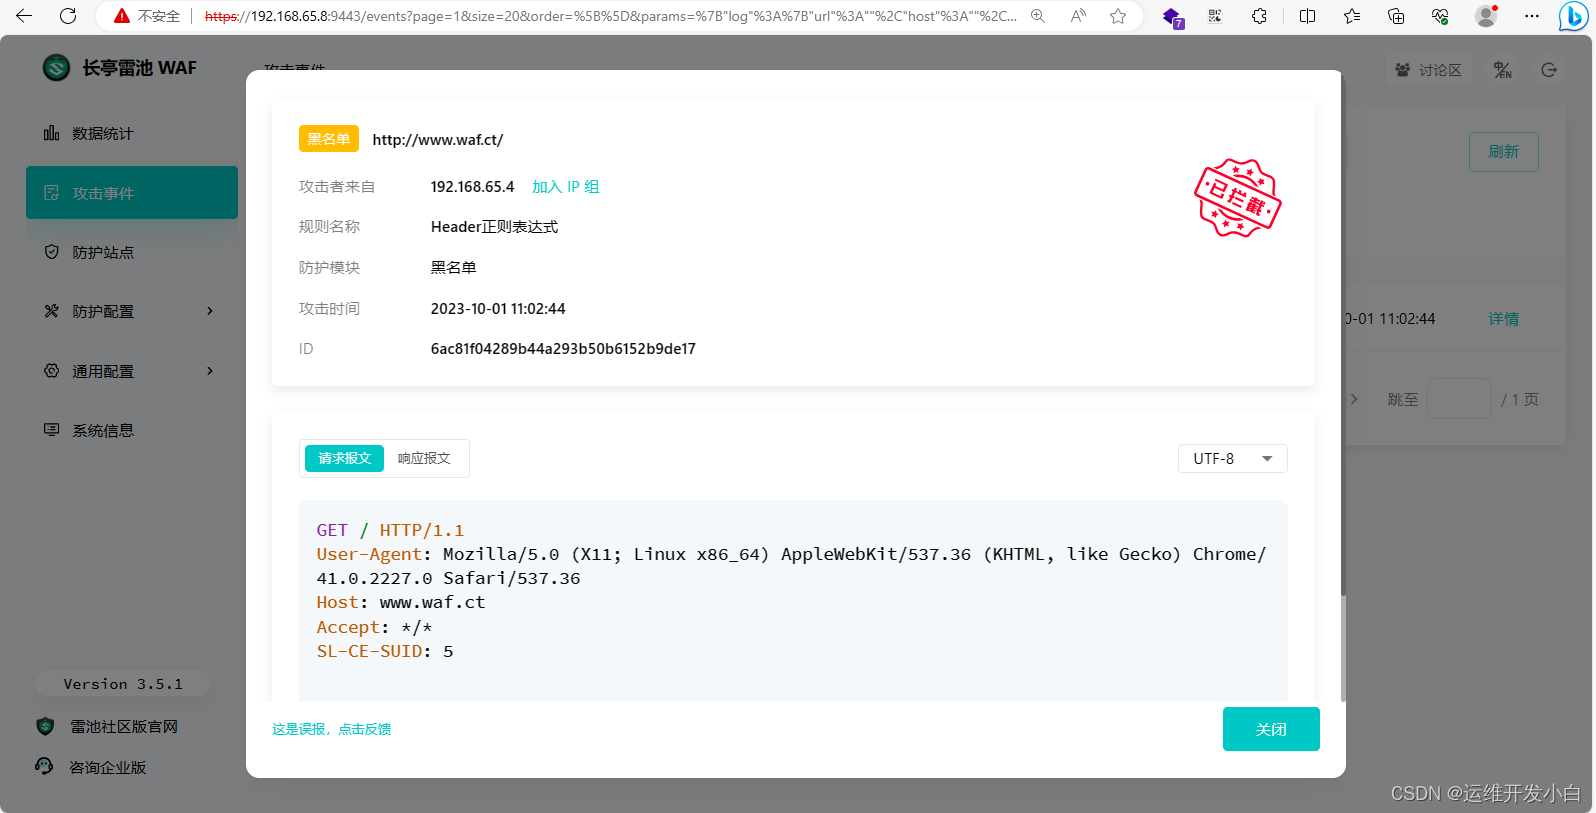Switch language with the translate icon
The height and width of the screenshot is (813, 1596).
1503,70
